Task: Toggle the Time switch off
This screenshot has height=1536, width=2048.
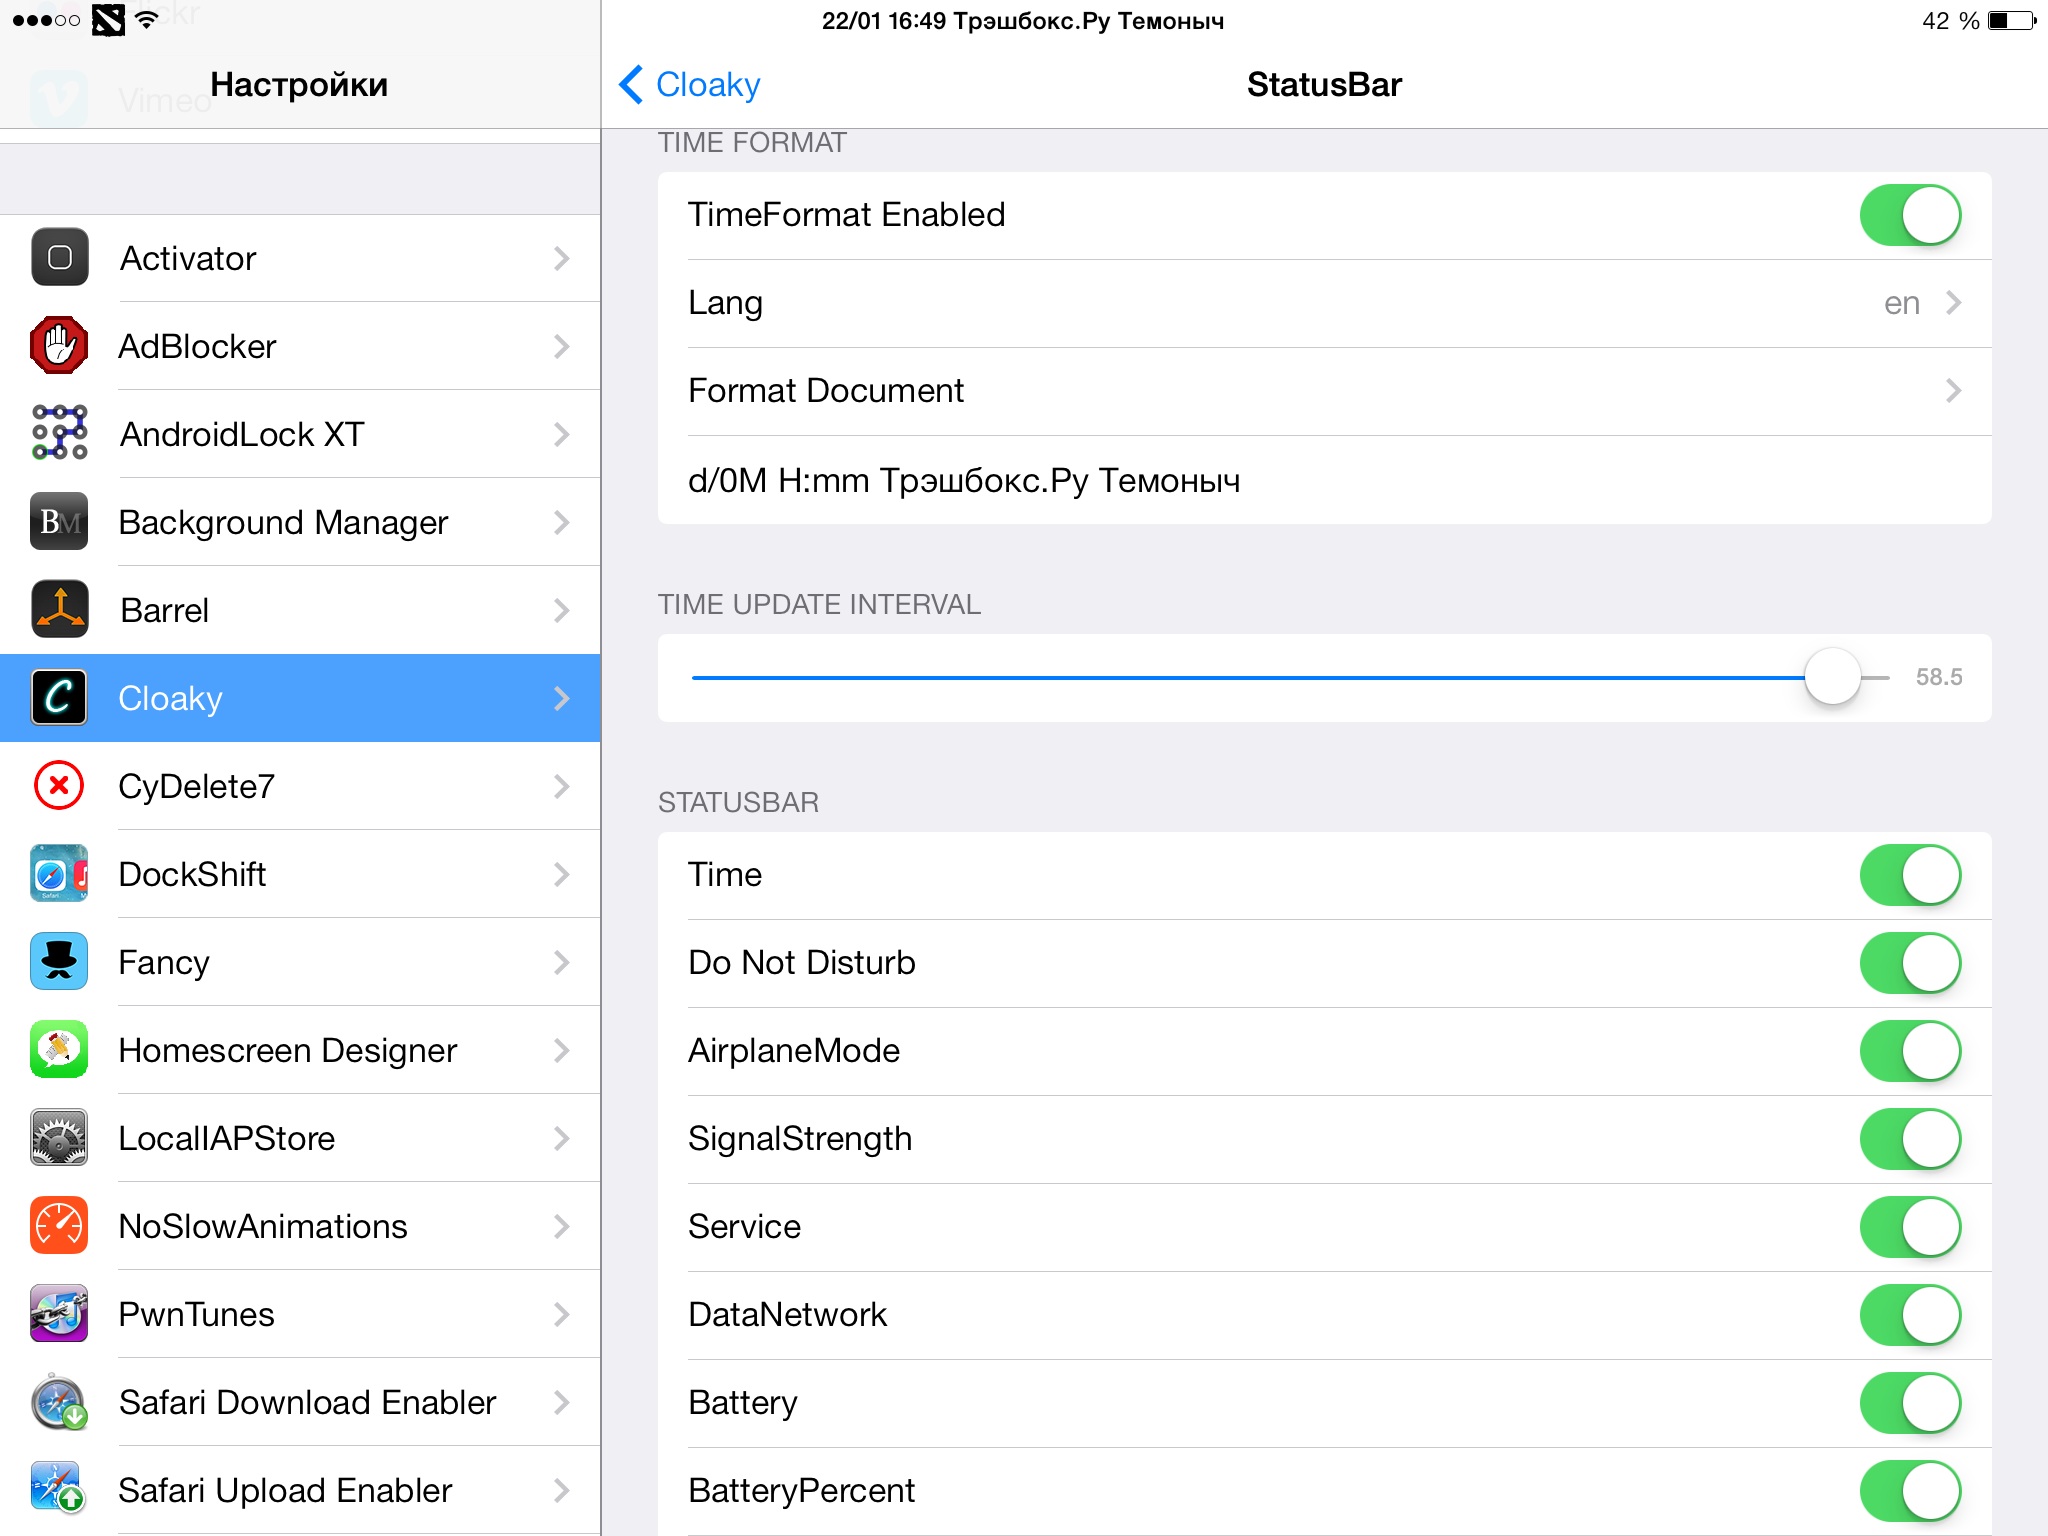Action: 1910,875
